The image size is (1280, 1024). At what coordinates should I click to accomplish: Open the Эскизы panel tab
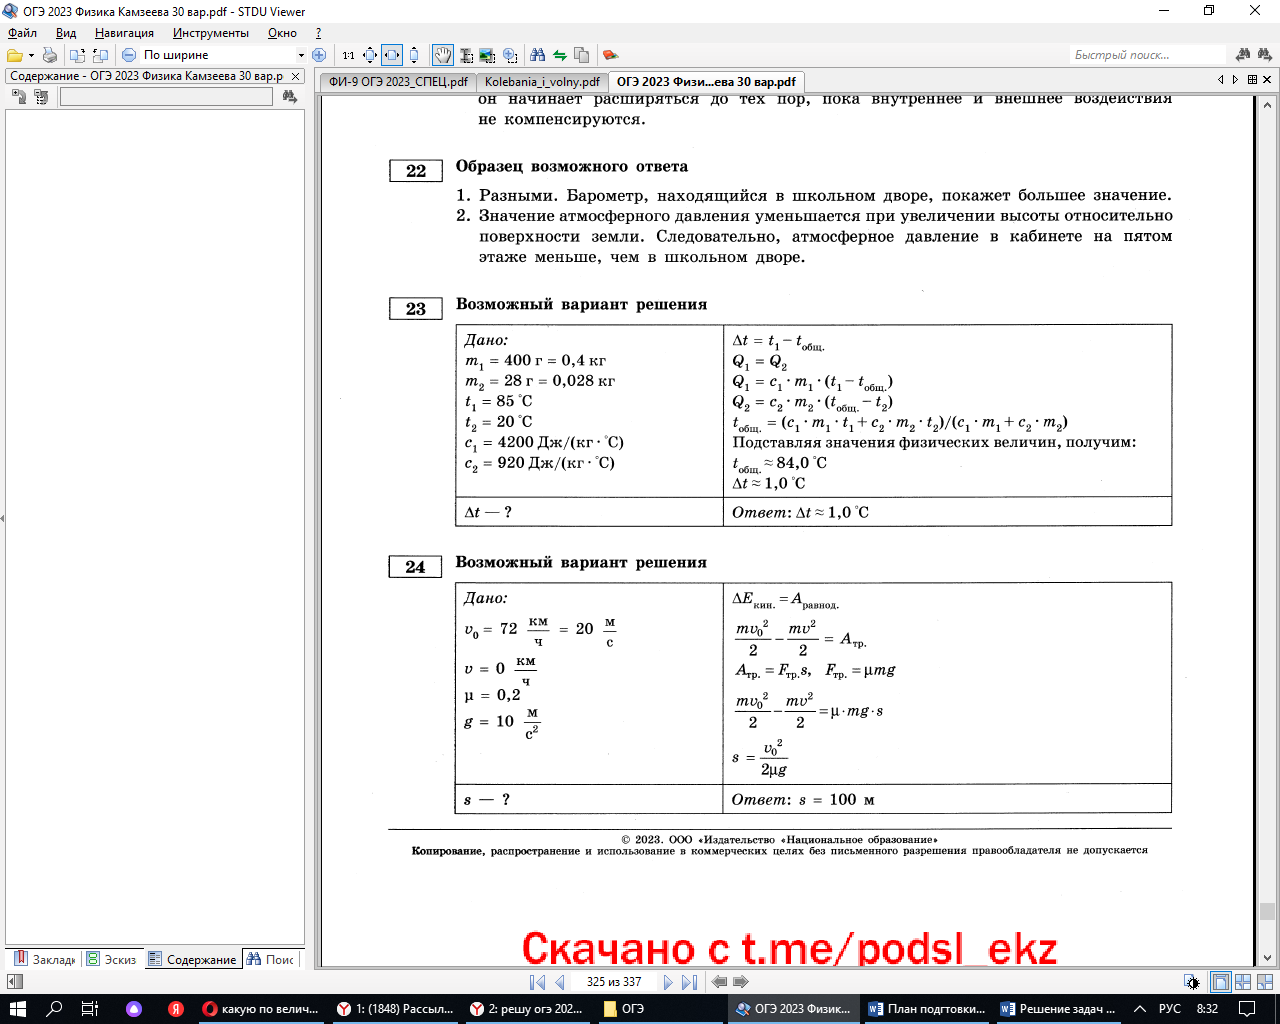click(111, 959)
